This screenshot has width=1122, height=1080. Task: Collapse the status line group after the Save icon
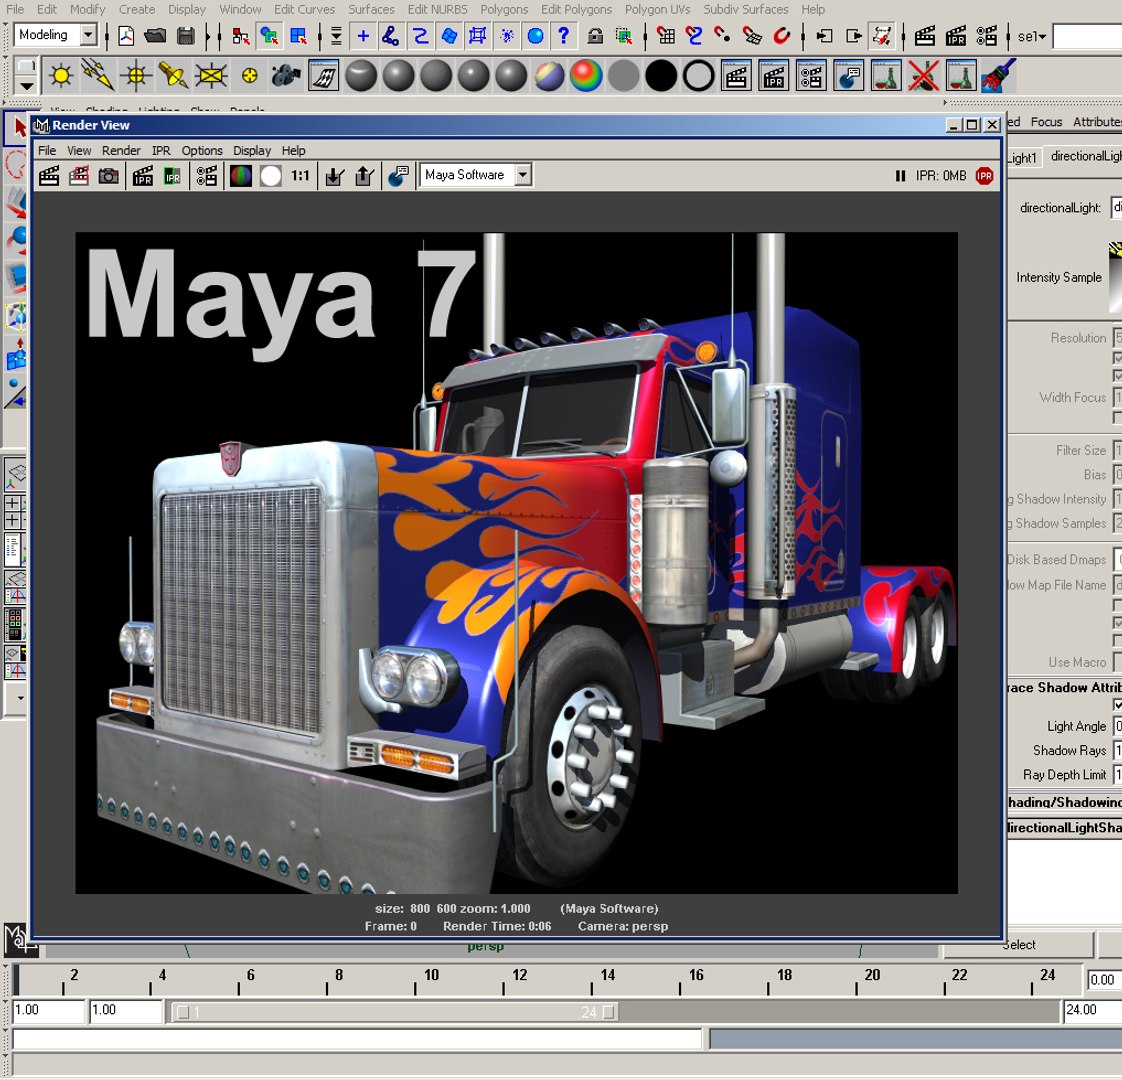click(x=209, y=36)
